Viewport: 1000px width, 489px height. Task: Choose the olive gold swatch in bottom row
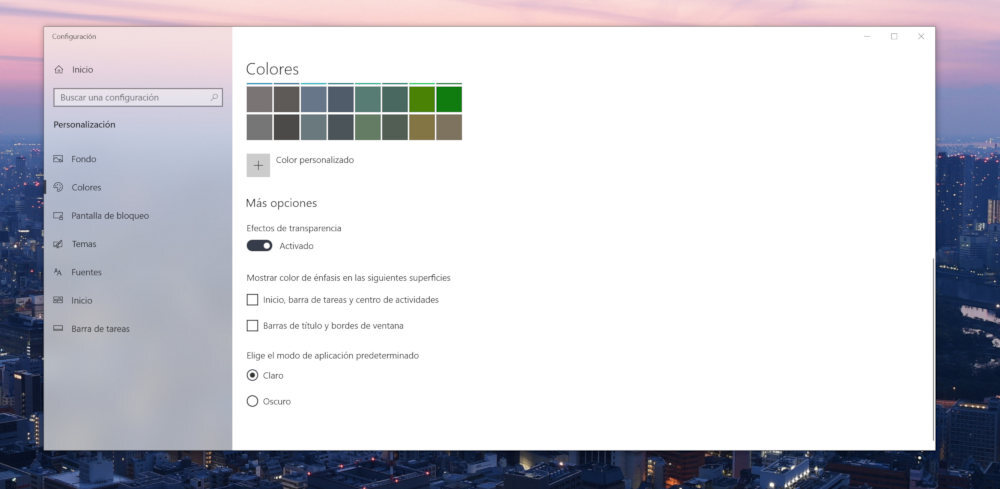422,127
